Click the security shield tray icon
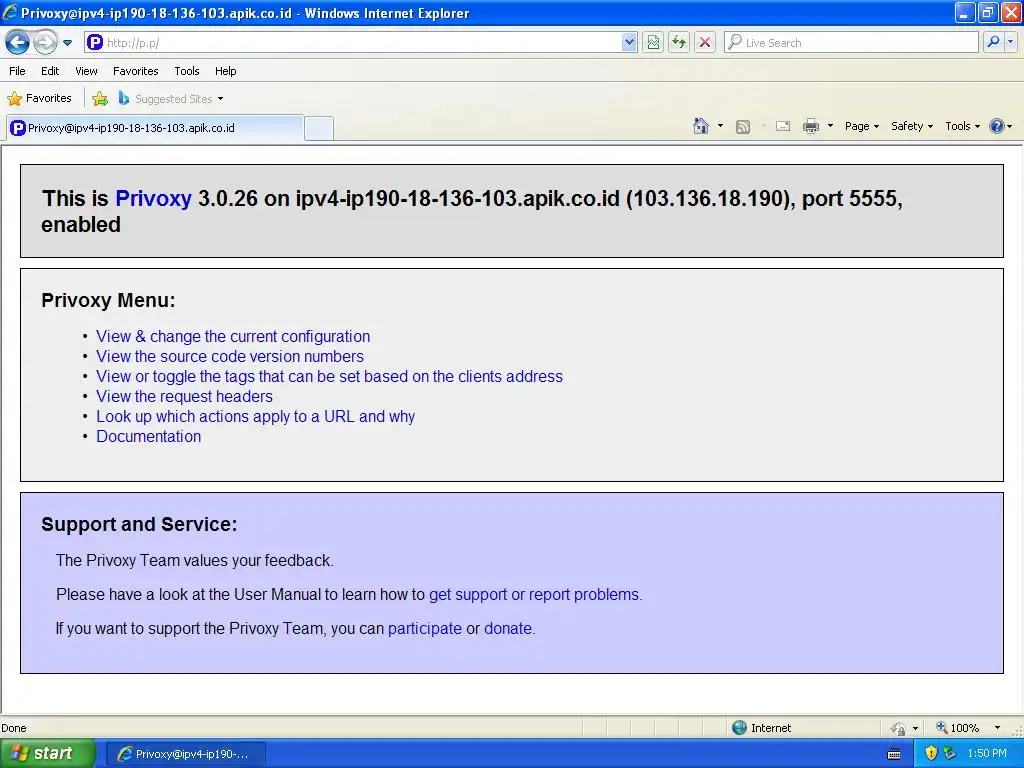Viewport: 1024px width, 768px height. tap(931, 753)
